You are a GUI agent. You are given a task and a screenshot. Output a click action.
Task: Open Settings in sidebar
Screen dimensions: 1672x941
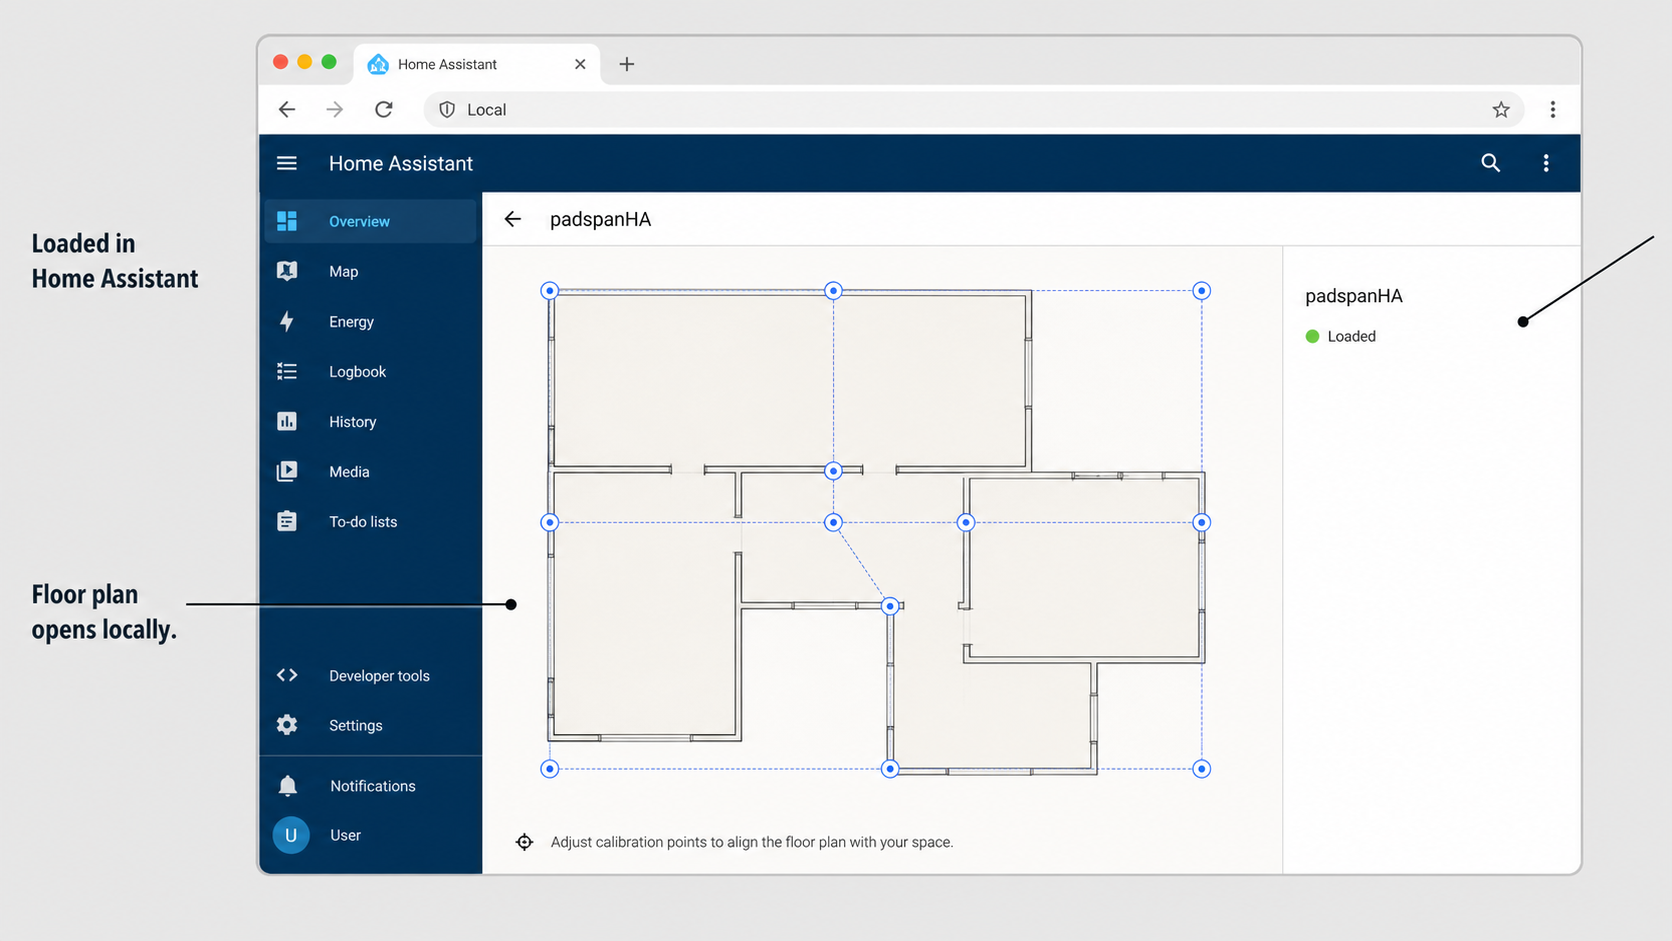pos(371,725)
